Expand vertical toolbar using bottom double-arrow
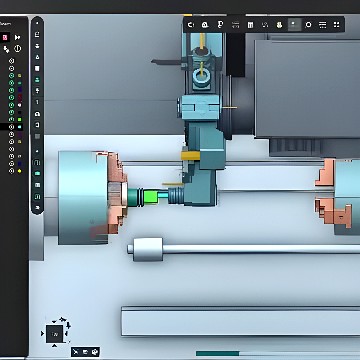The height and width of the screenshot is (360, 360). coord(37,207)
